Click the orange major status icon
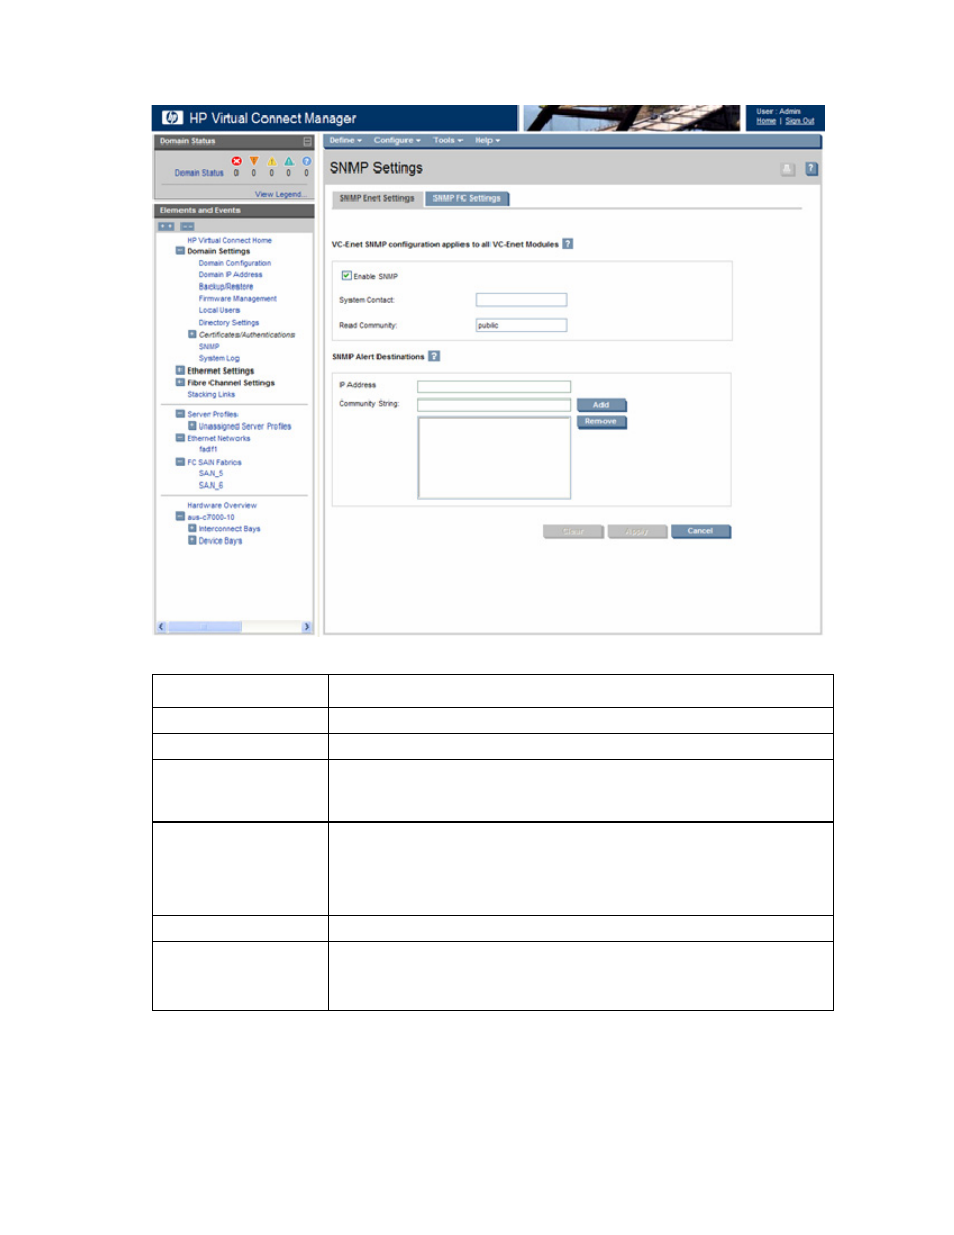This screenshot has width=954, height=1235. [254, 161]
